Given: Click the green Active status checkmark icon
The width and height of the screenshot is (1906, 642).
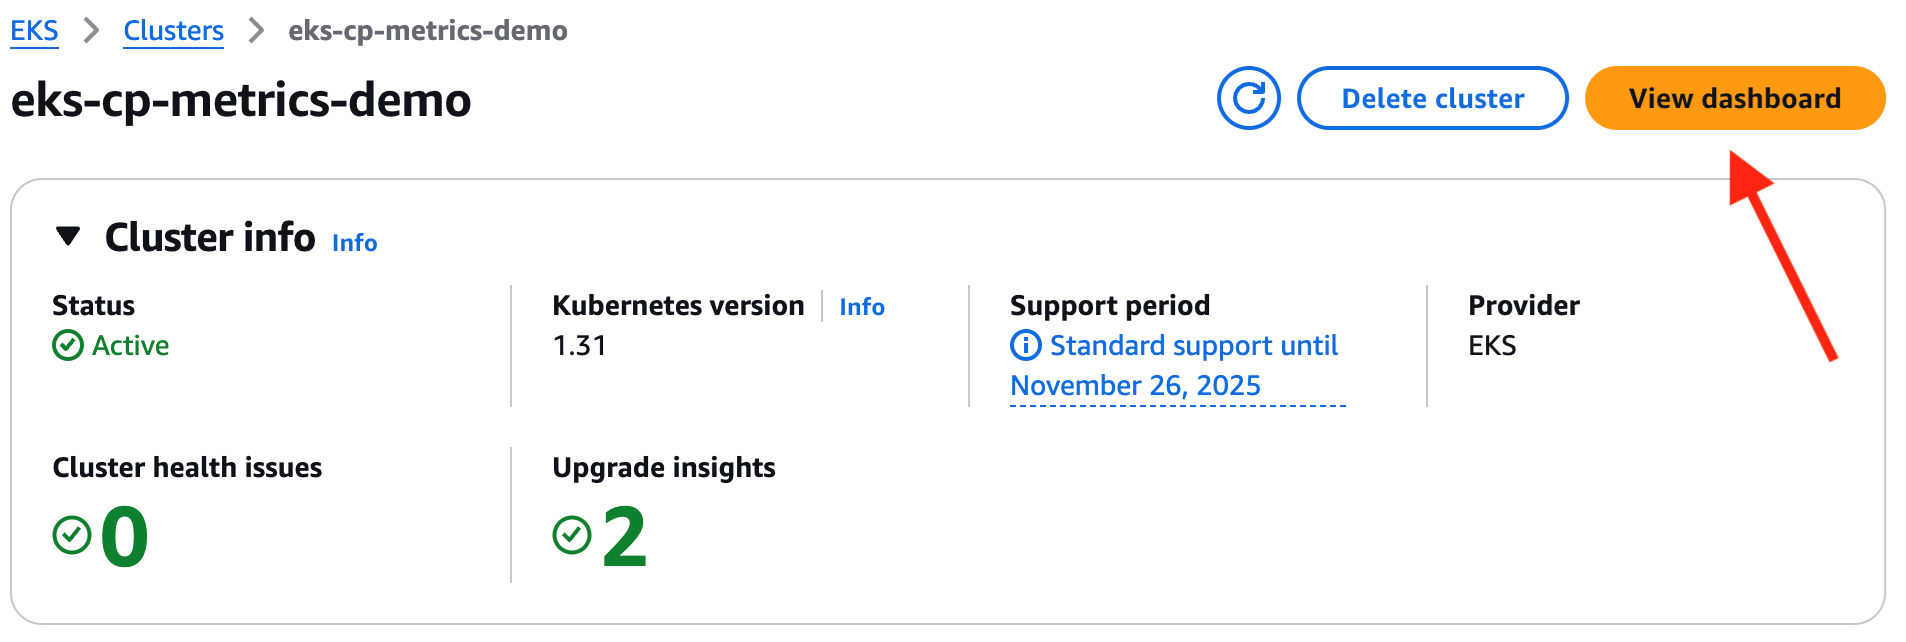Looking at the screenshot, I should 66,345.
